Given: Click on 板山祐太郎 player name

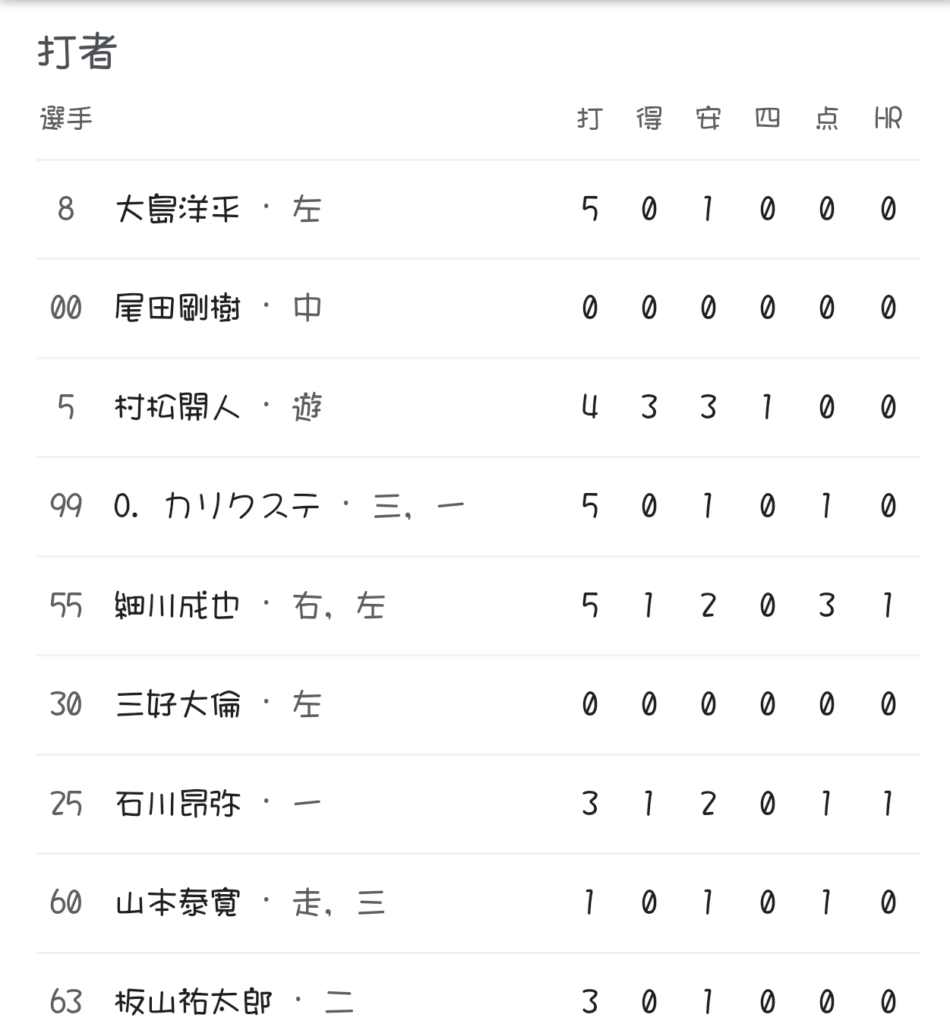Looking at the screenshot, I should click(x=193, y=1001).
